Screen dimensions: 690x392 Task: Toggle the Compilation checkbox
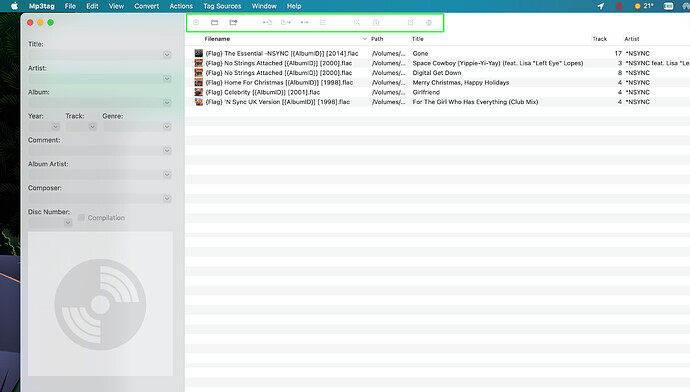point(81,217)
